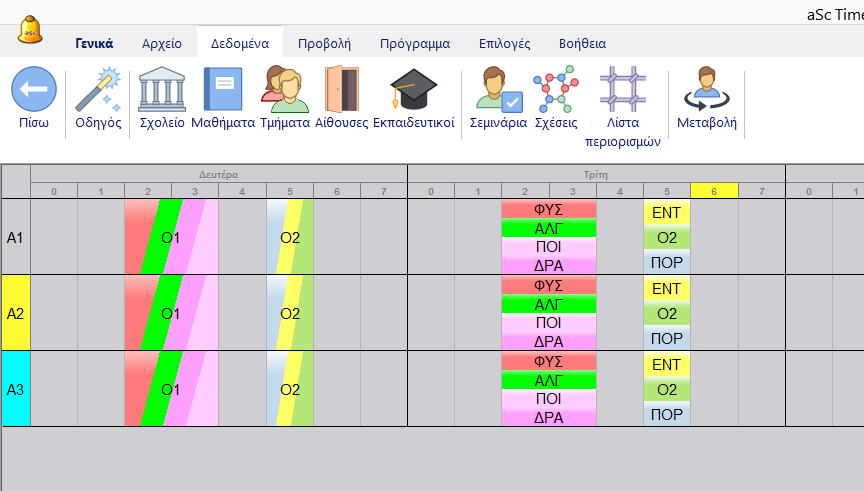Open Αίθουσες classrooms door icon

pos(342,90)
